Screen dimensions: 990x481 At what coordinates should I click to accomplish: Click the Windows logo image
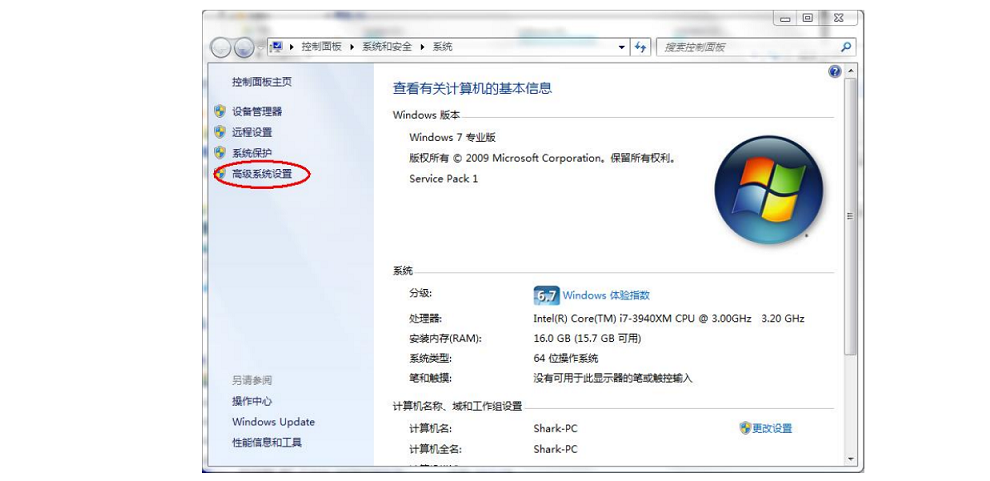pyautogui.click(x=768, y=189)
